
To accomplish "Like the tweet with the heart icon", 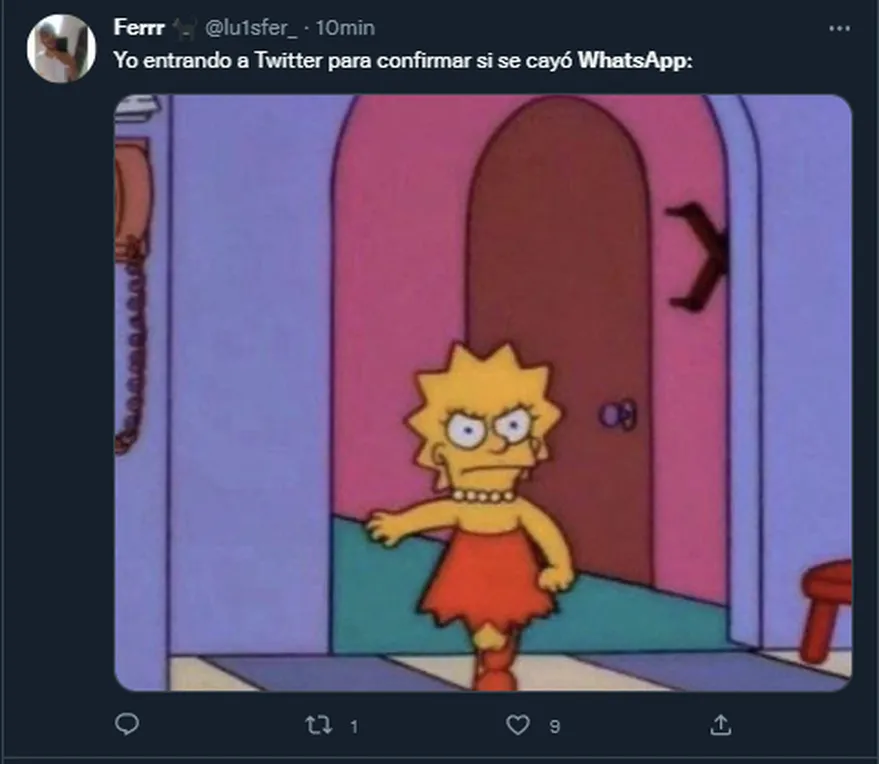I will 517,725.
